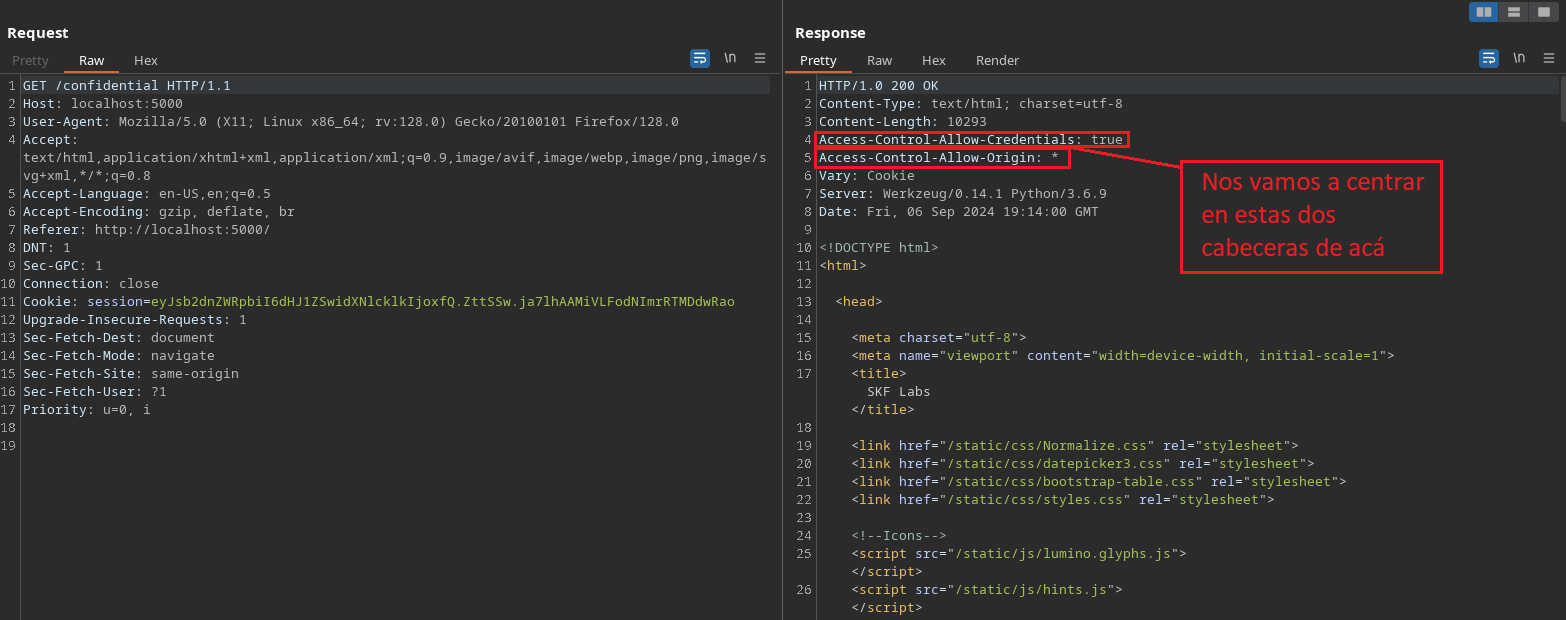
Task: Switch Response view to Raw tab
Action: (x=879, y=60)
